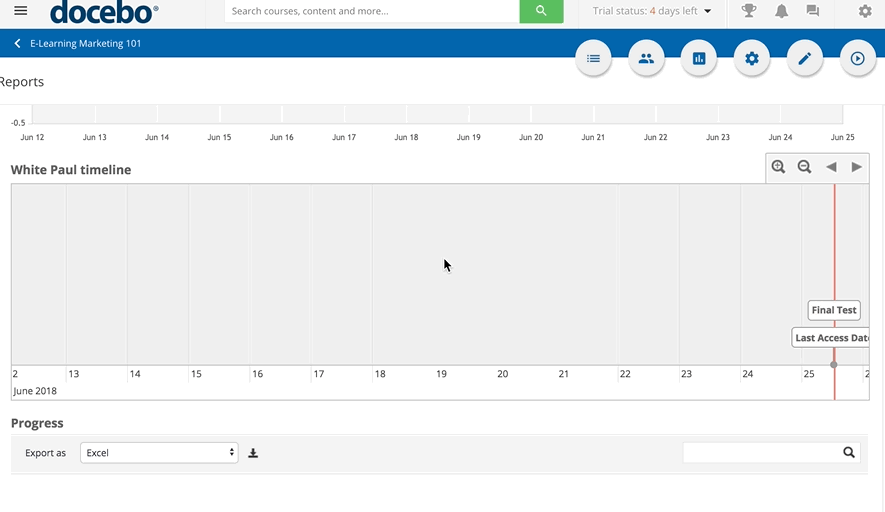Open the trophy gamification icon
885x512 pixels.
point(749,11)
